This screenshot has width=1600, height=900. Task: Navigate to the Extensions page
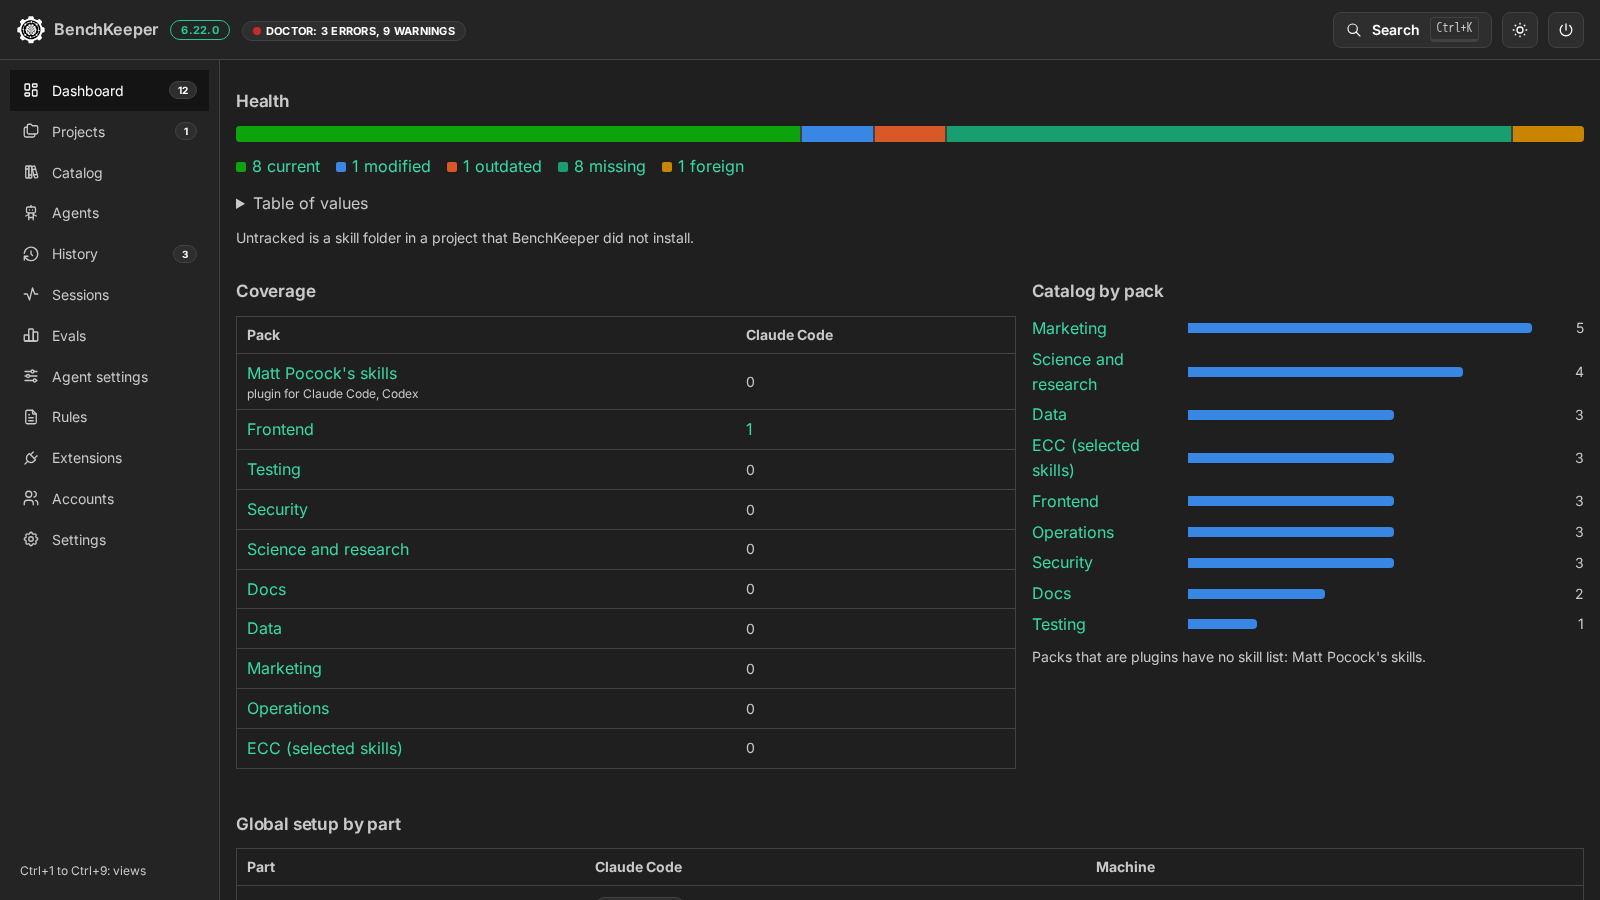click(x=110, y=458)
